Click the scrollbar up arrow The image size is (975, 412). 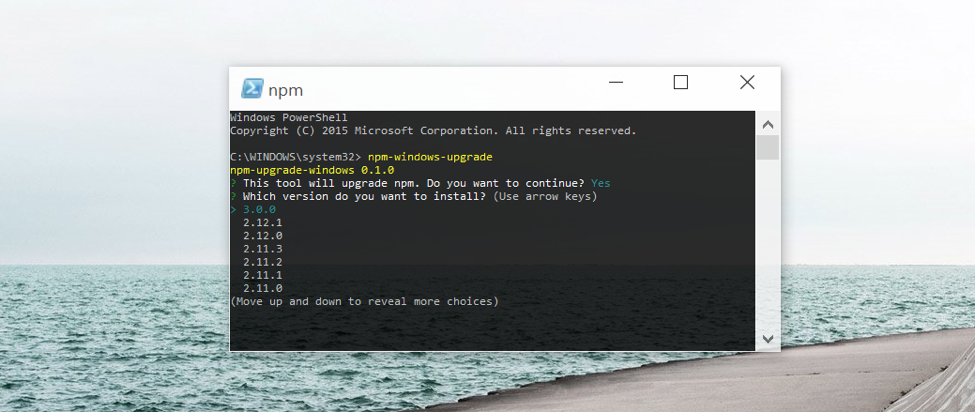pos(767,125)
